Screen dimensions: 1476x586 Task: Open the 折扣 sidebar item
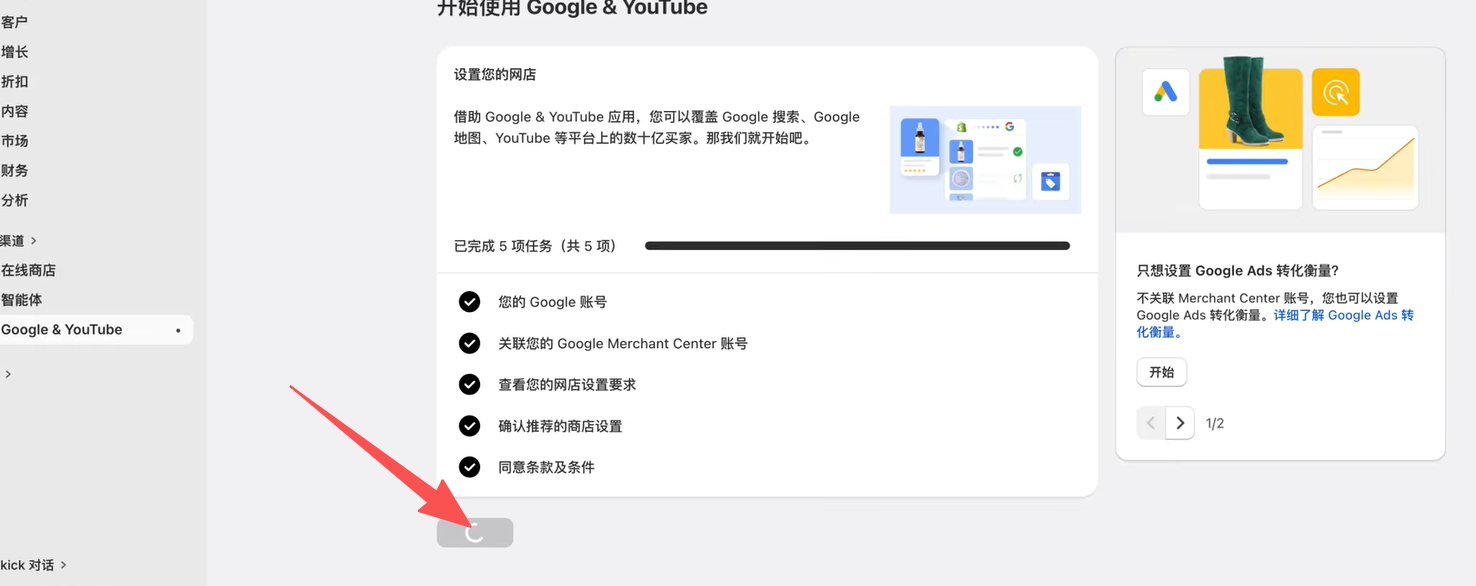(x=15, y=82)
